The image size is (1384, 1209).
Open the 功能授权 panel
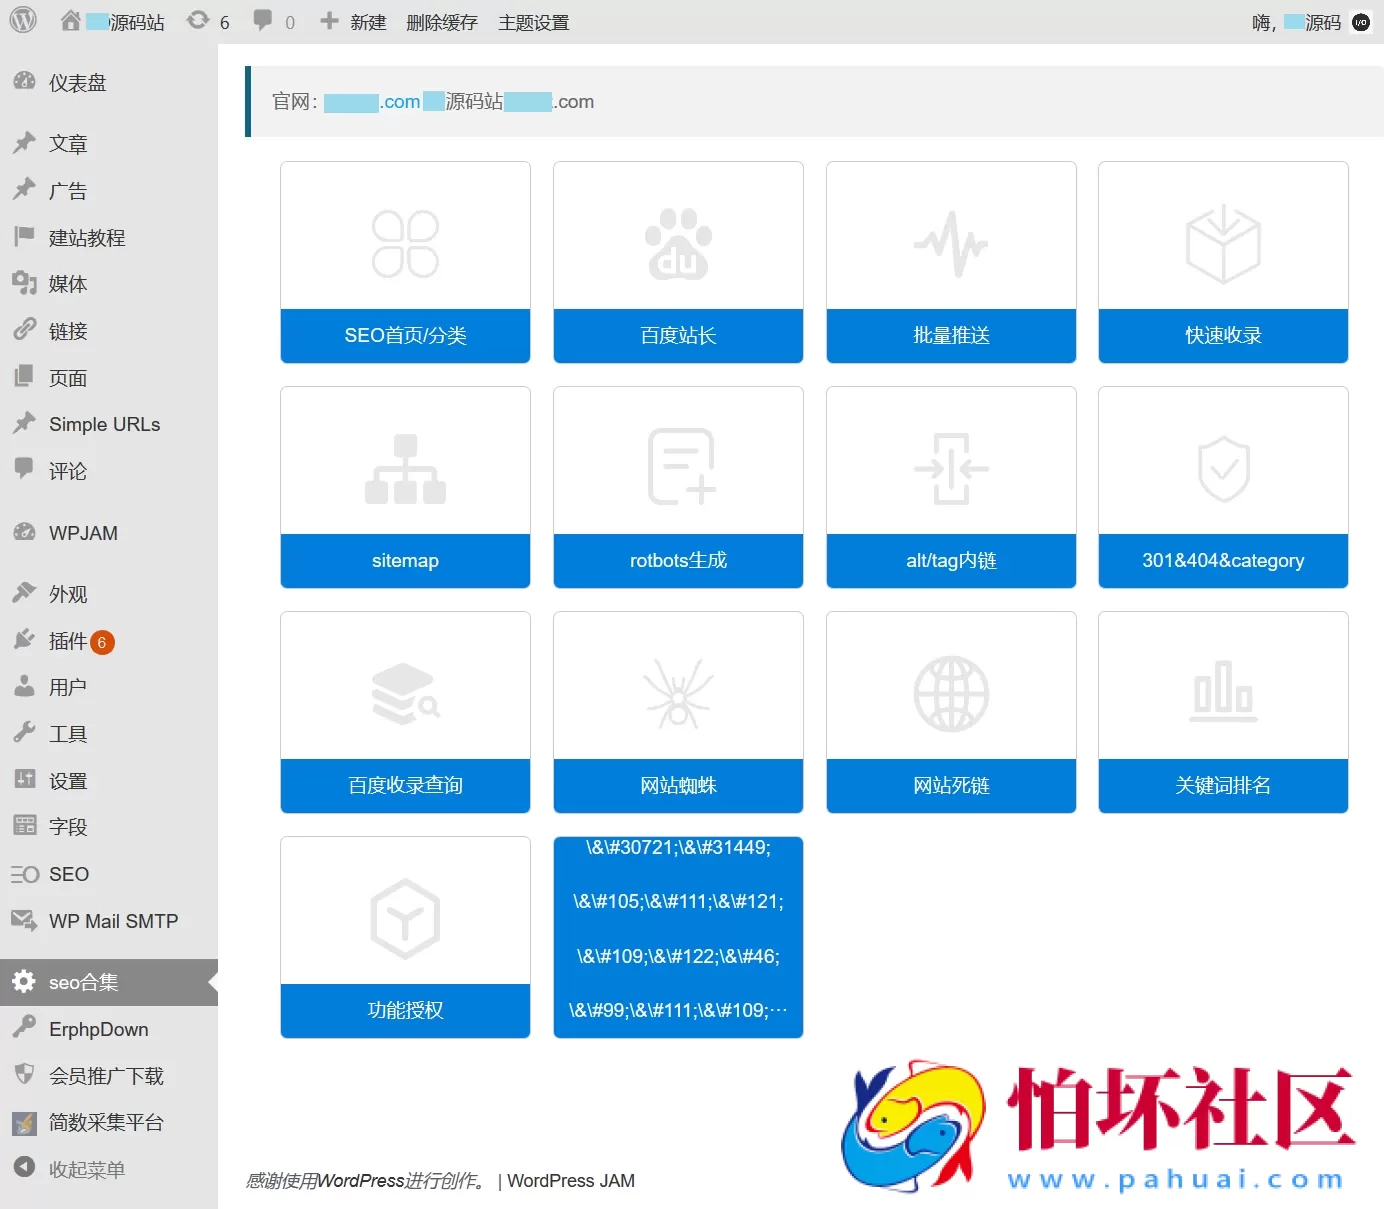click(405, 1011)
